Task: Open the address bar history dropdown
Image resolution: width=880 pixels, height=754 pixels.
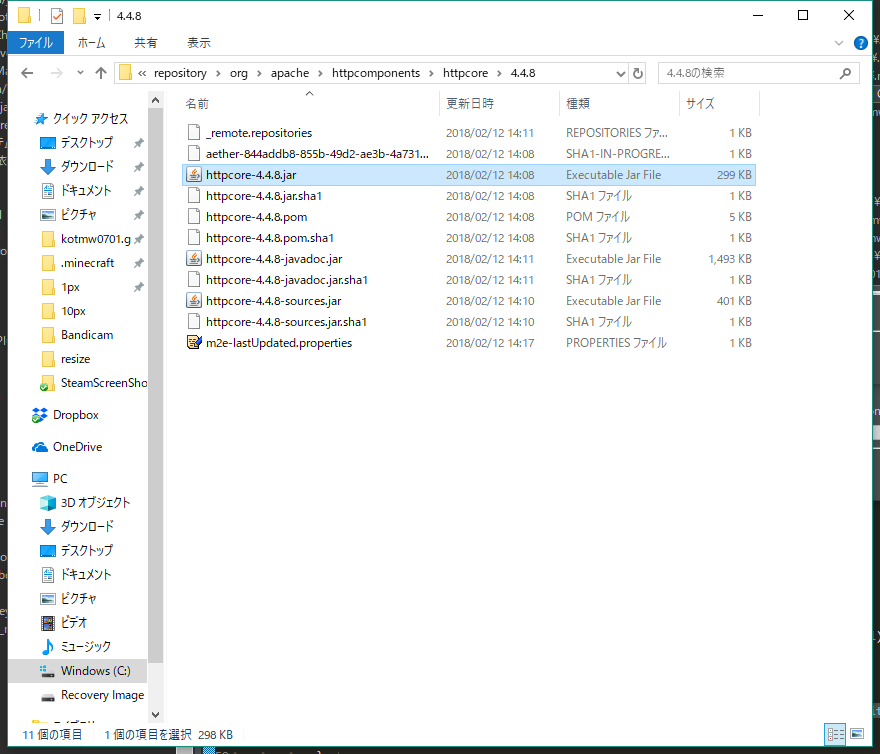Action: coord(620,74)
